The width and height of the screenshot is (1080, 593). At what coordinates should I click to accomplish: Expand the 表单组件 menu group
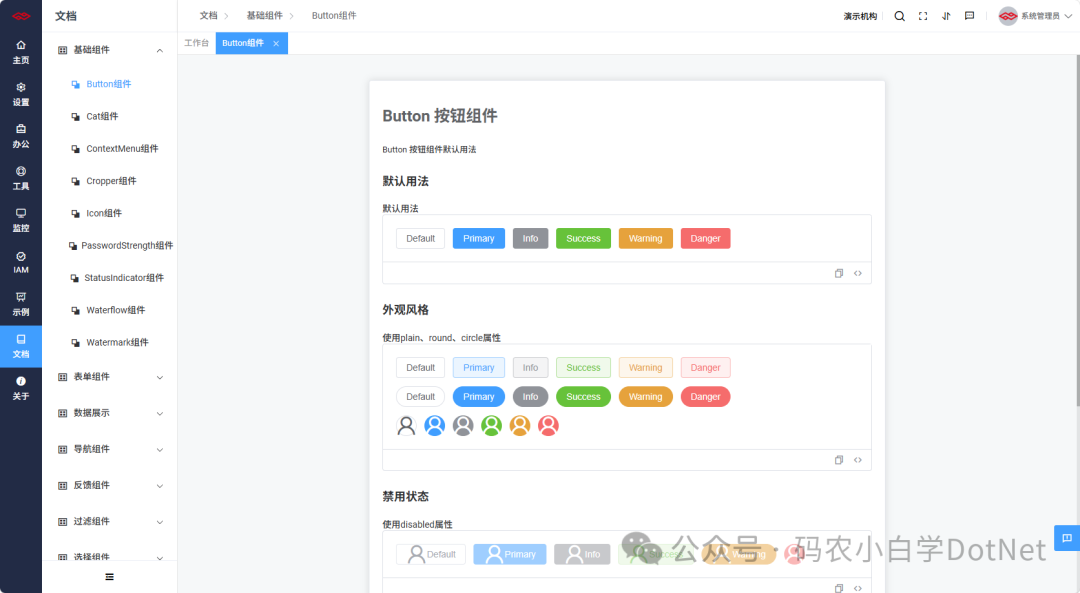pyautogui.click(x=110, y=377)
